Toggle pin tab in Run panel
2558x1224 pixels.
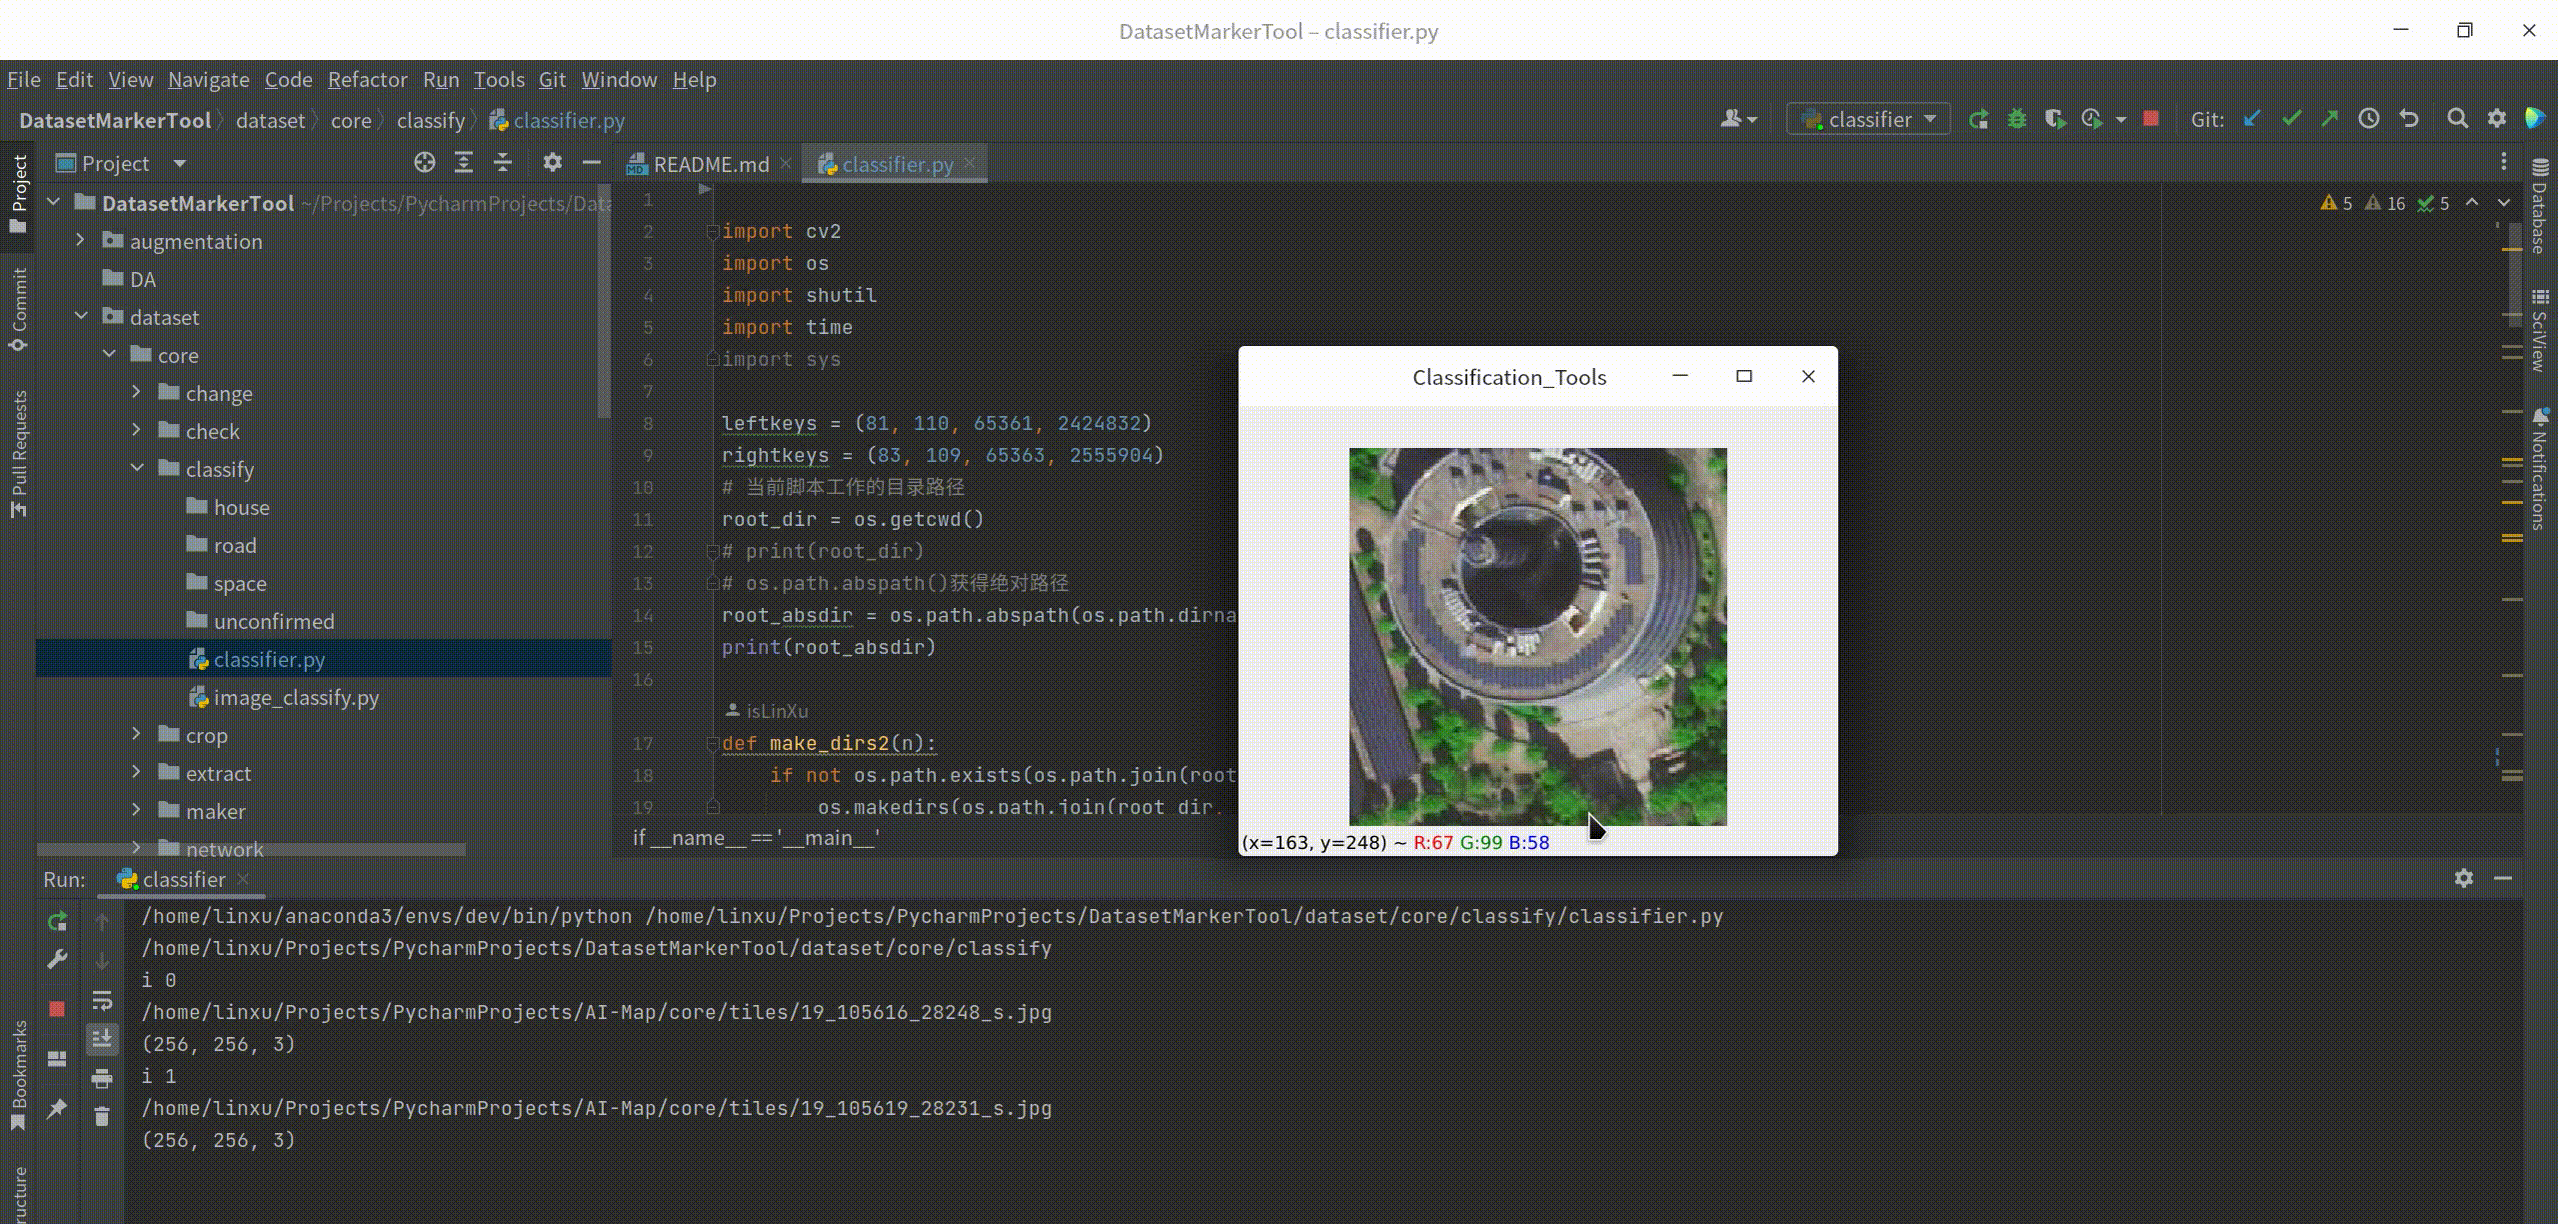pyautogui.click(x=57, y=1108)
